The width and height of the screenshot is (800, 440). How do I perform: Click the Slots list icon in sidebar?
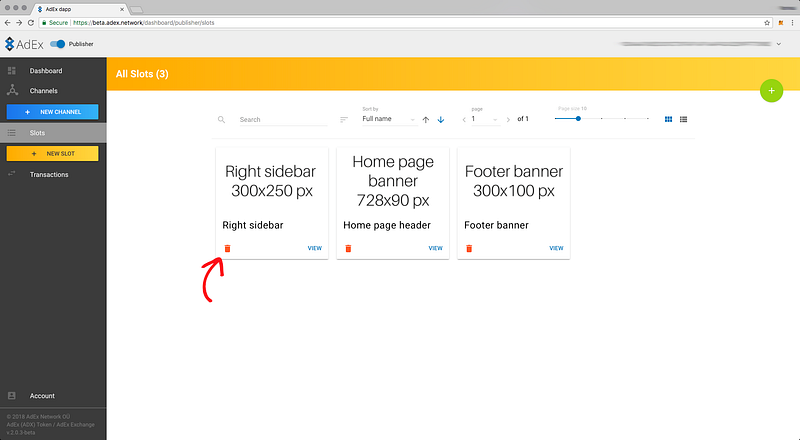click(12, 133)
